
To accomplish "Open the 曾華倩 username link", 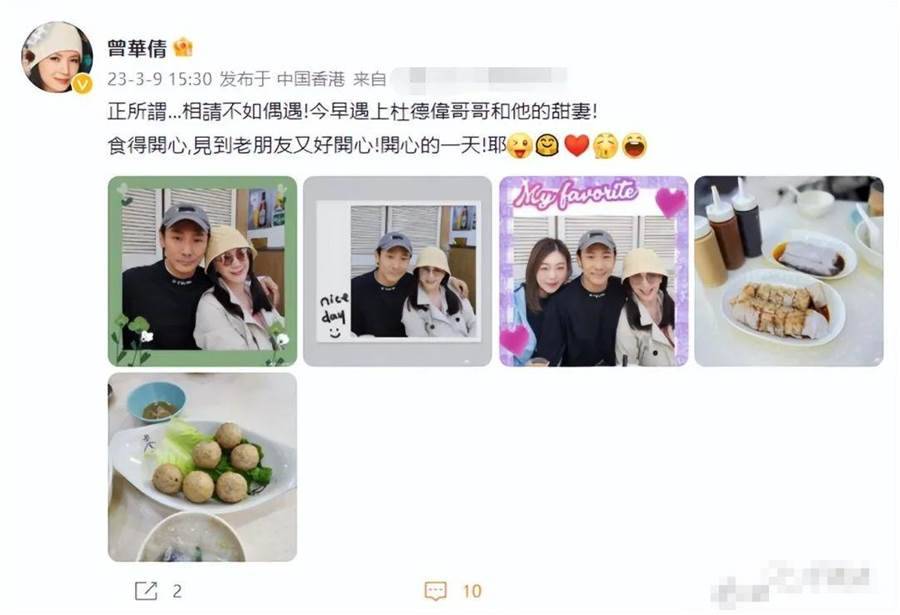I will click(x=137, y=48).
